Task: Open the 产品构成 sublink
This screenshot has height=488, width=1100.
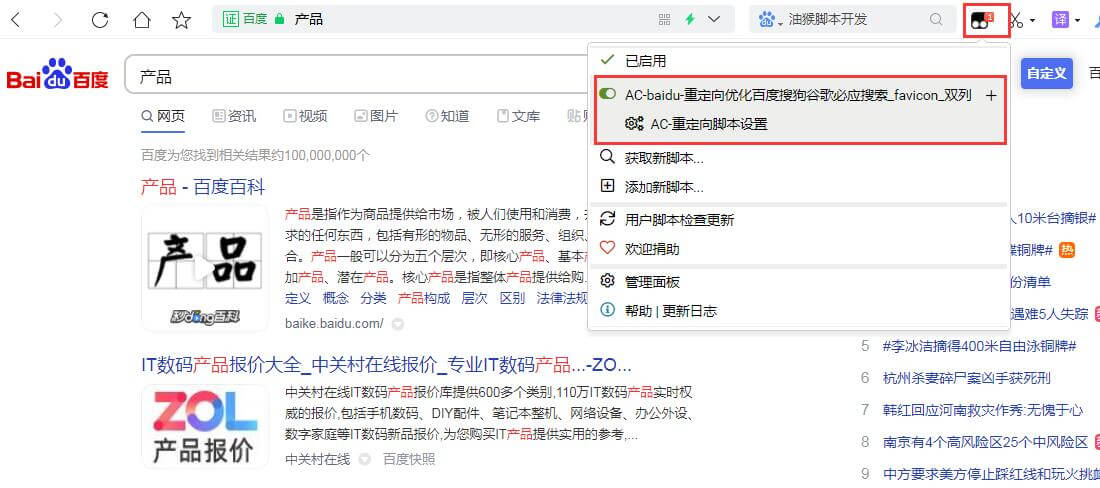Action: click(x=424, y=298)
